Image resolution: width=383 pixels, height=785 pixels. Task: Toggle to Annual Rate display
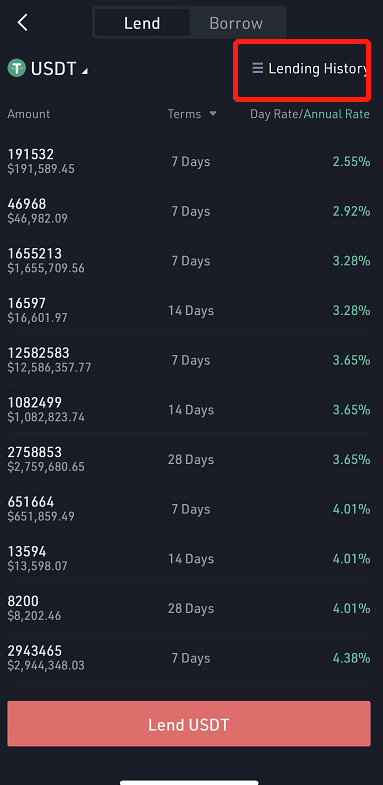click(x=337, y=114)
